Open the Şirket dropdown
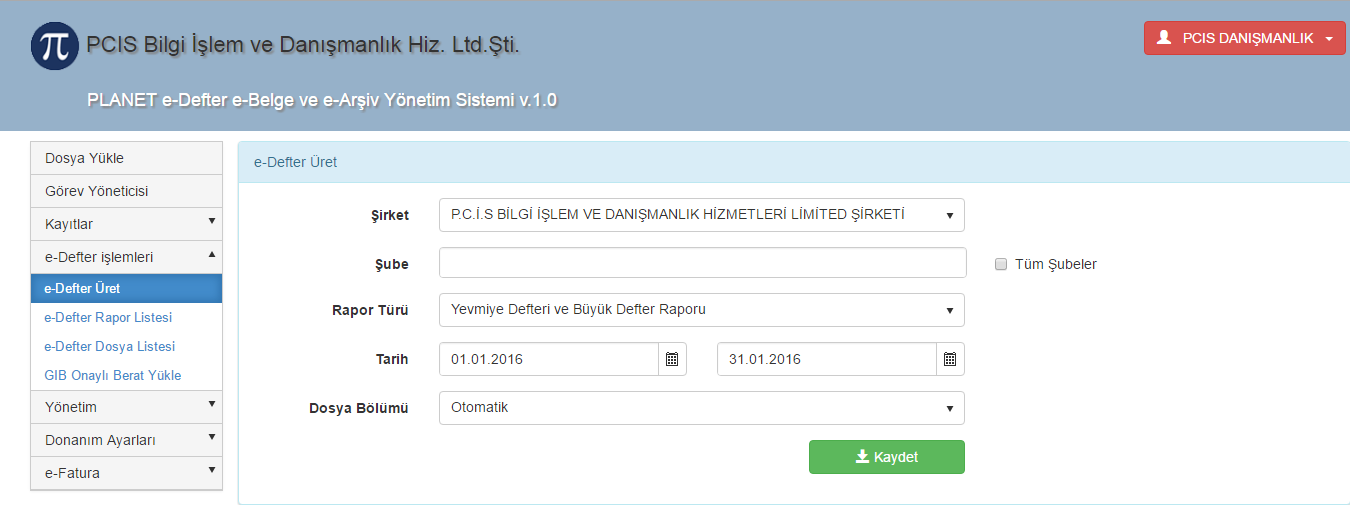 coord(702,215)
